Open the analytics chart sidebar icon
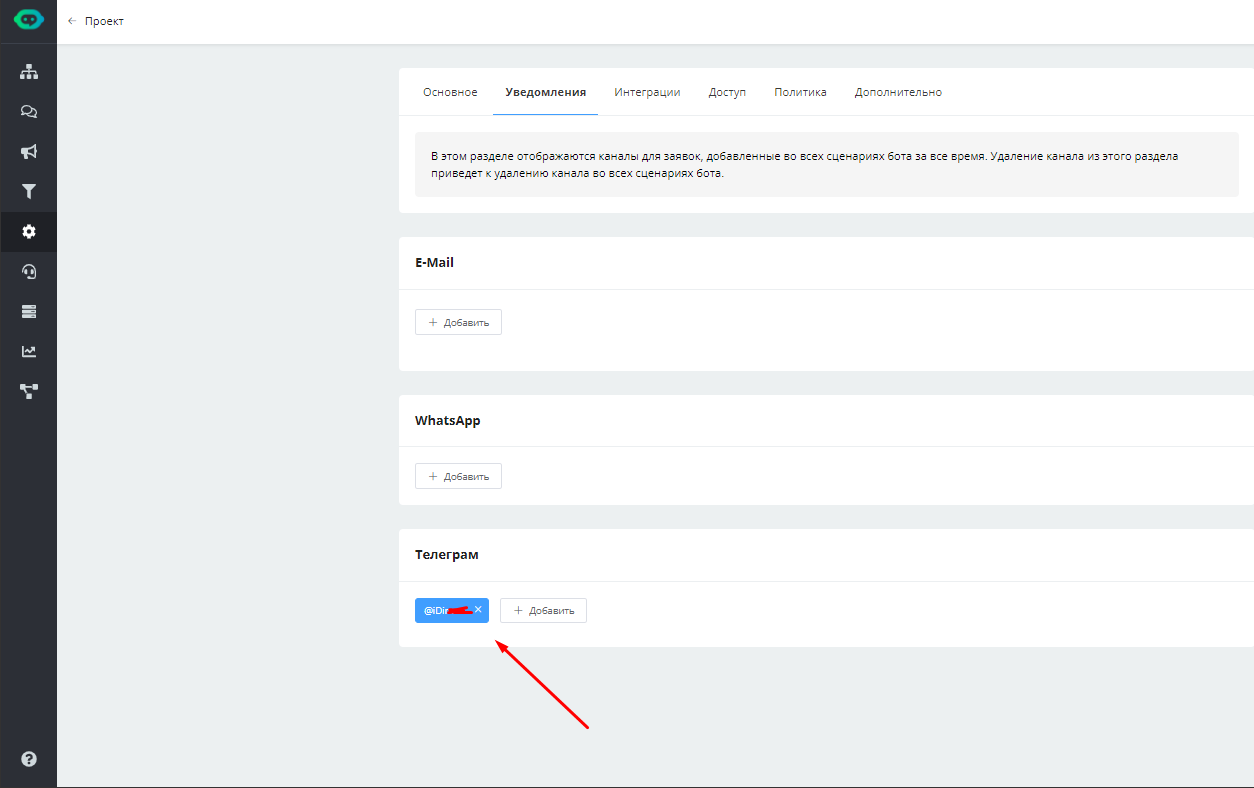Image resolution: width=1254 pixels, height=788 pixels. pyautogui.click(x=29, y=352)
